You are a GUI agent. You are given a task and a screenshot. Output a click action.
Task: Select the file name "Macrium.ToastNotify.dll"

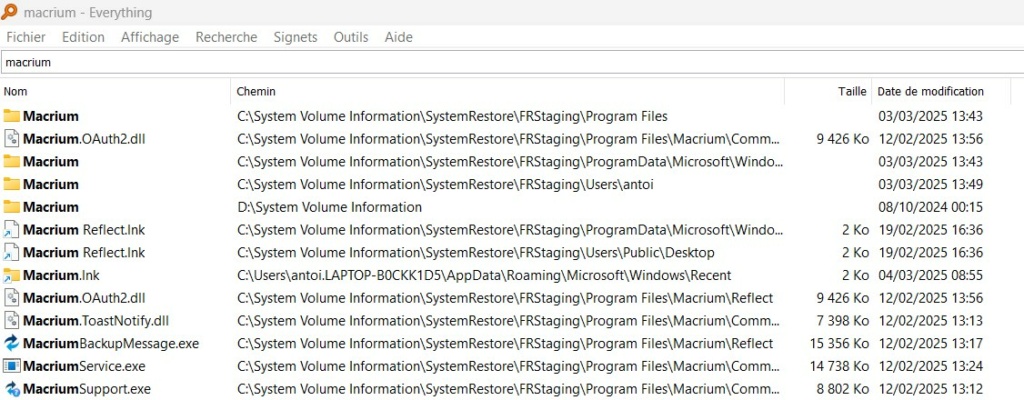pyautogui.click(x=96, y=320)
